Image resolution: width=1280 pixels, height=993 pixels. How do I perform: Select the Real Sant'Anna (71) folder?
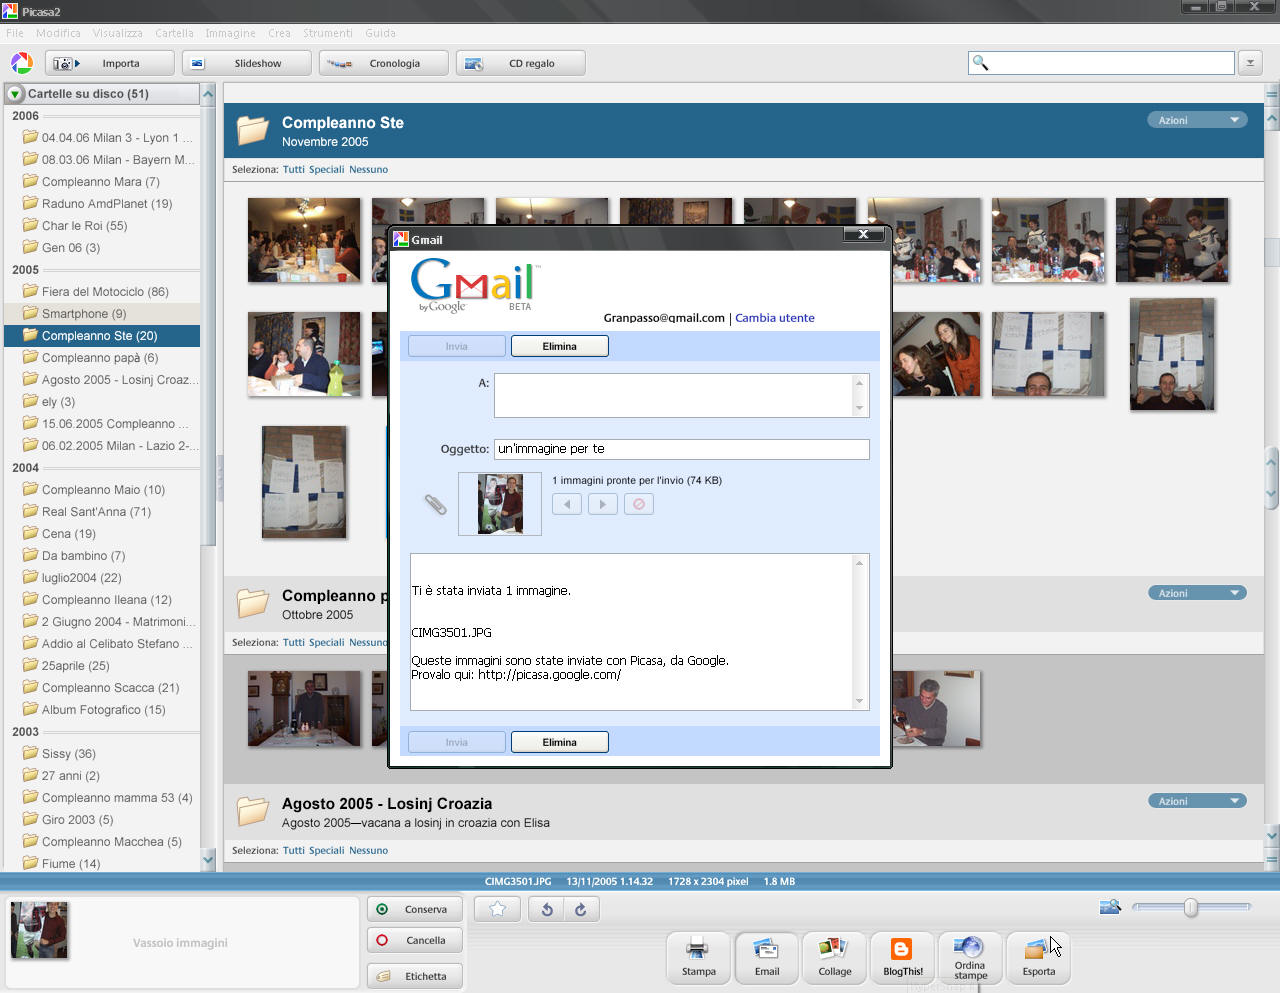pos(102,512)
